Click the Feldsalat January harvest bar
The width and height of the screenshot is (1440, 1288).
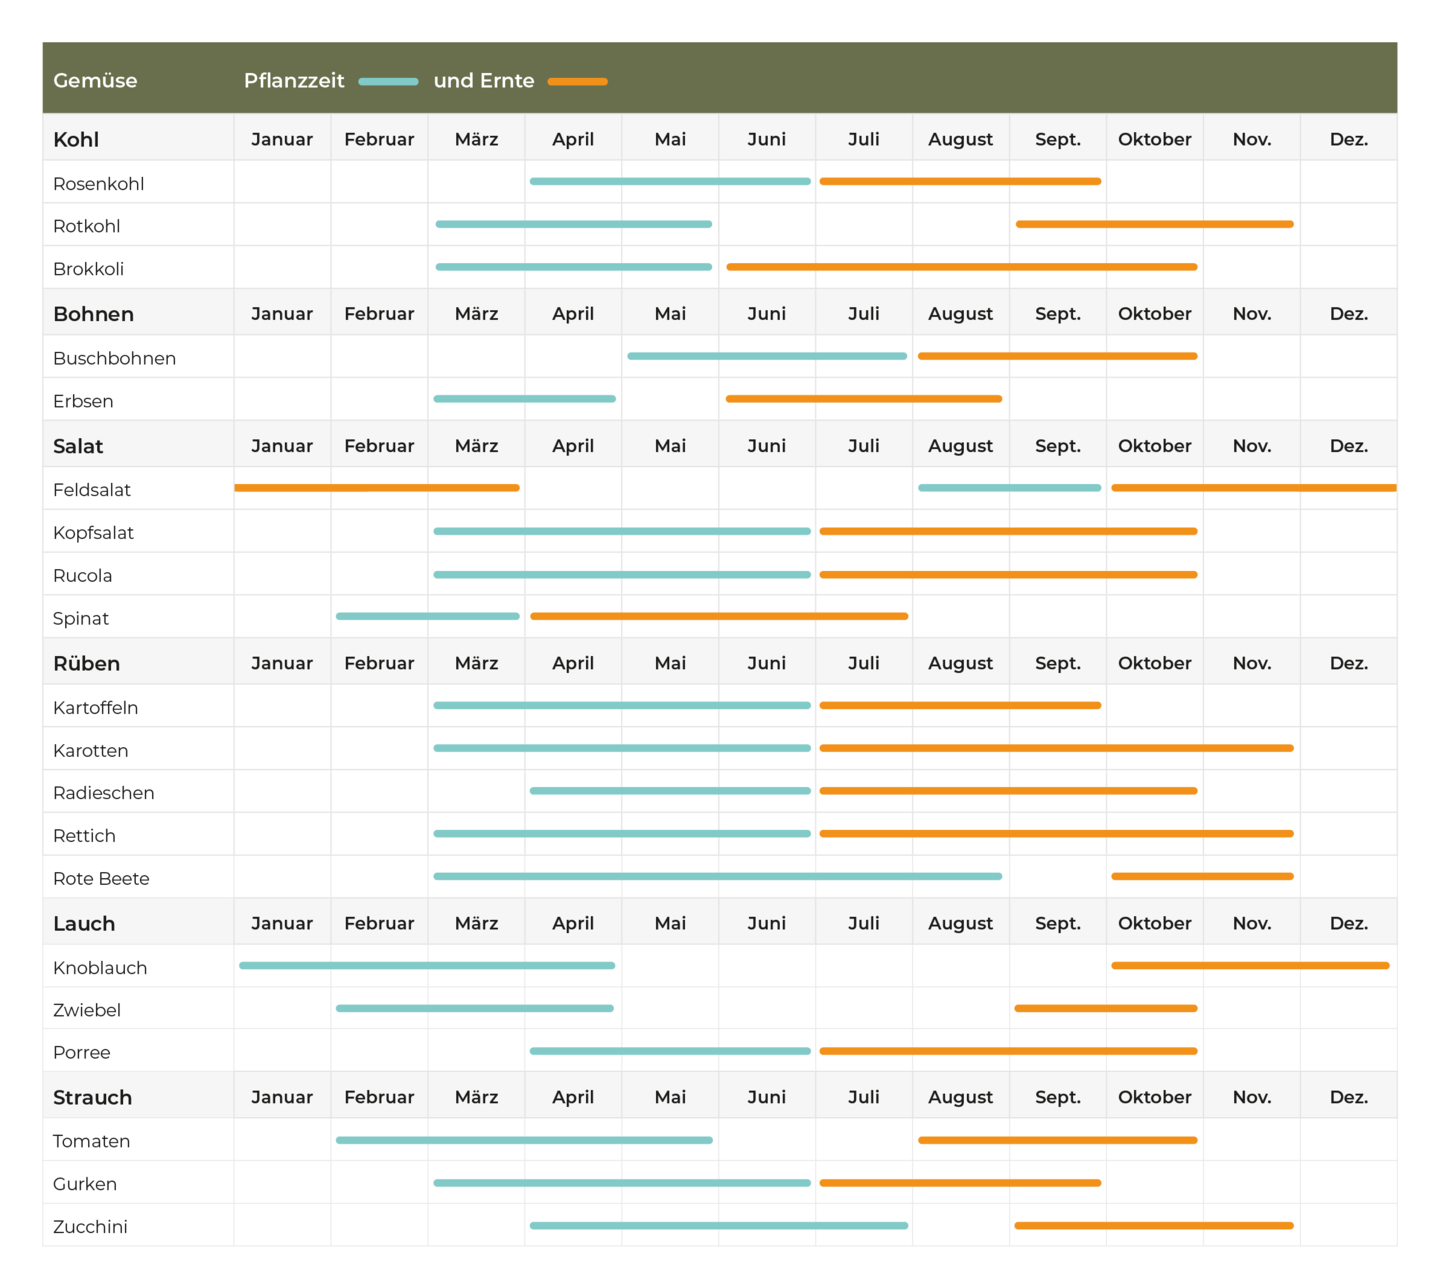[x=377, y=488]
